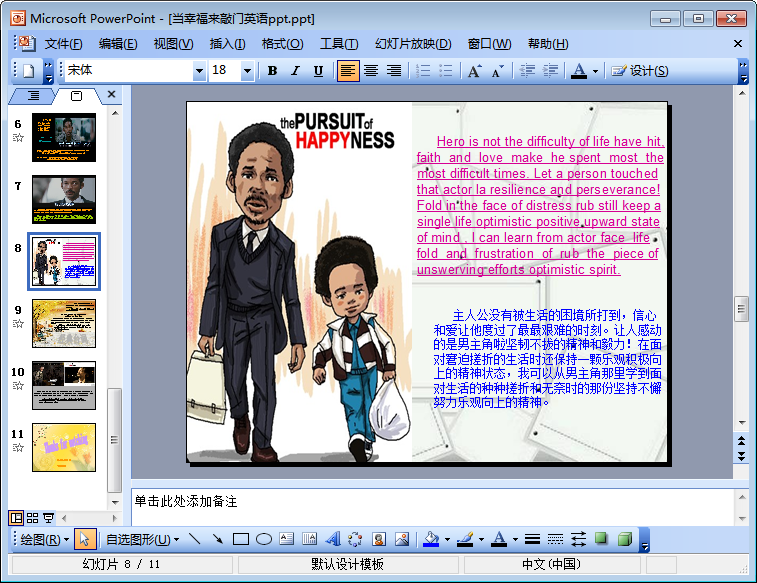Open the 插入(I) menu
The height and width of the screenshot is (583, 757).
[x=227, y=44]
